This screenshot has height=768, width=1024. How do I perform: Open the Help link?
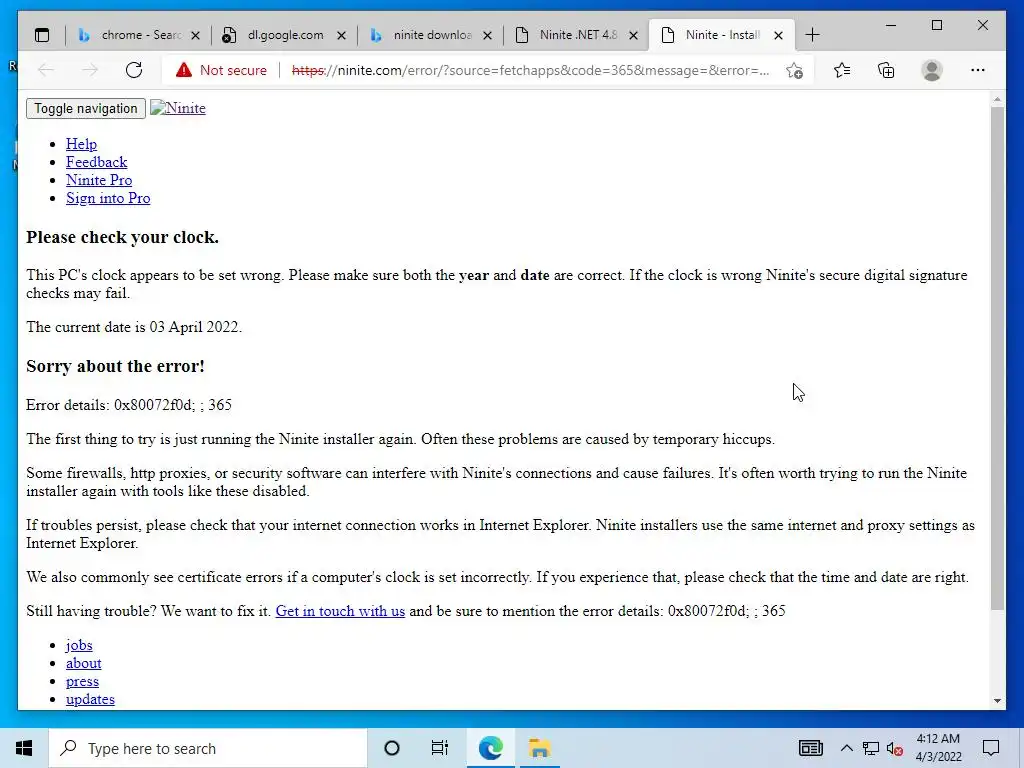pyautogui.click(x=82, y=144)
